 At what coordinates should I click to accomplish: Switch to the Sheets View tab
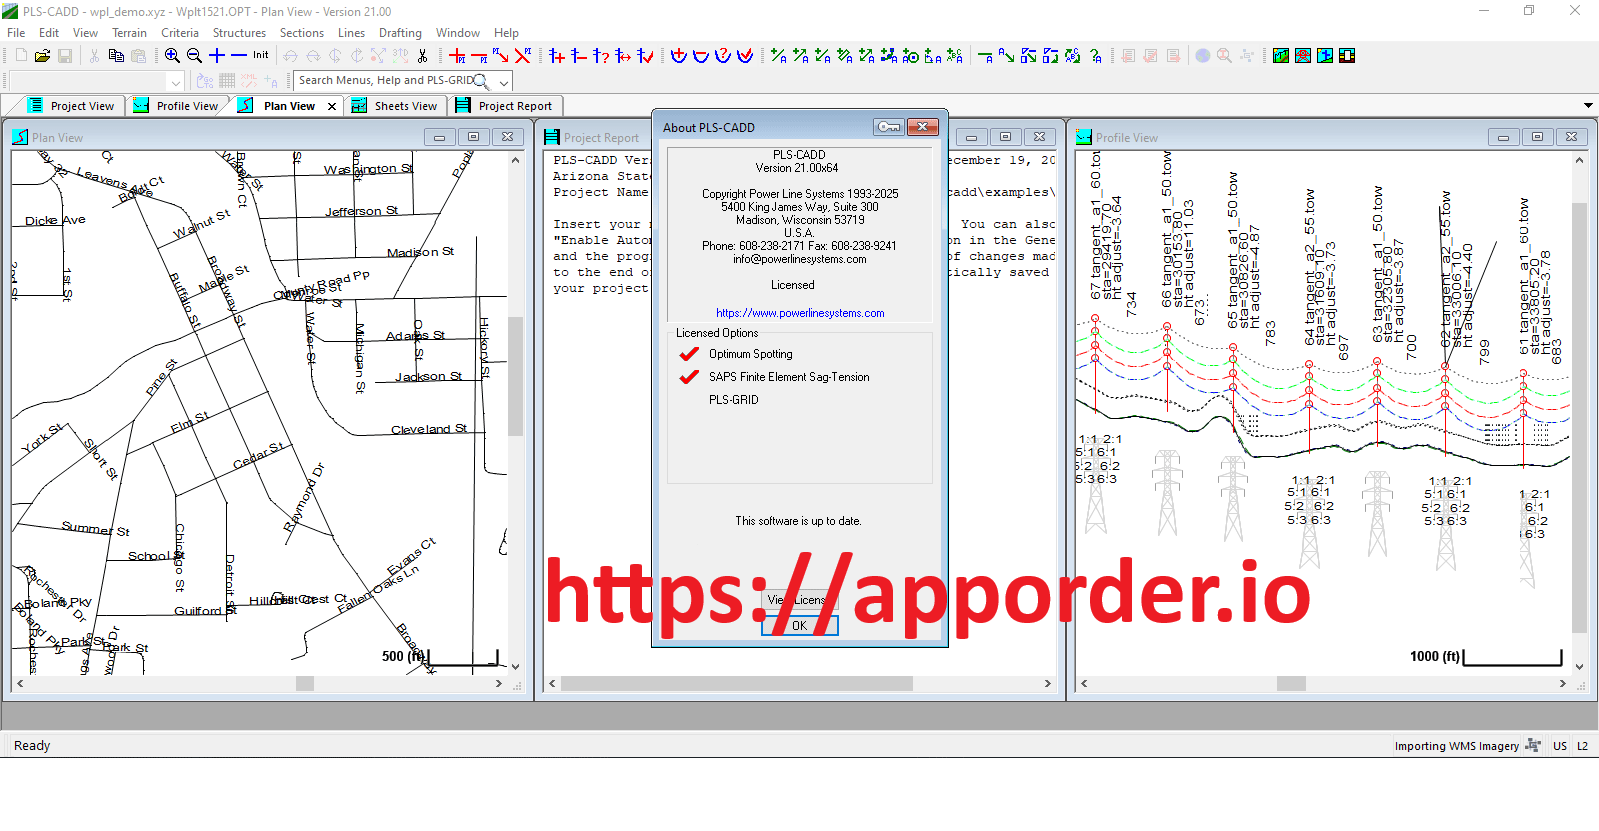pos(395,106)
